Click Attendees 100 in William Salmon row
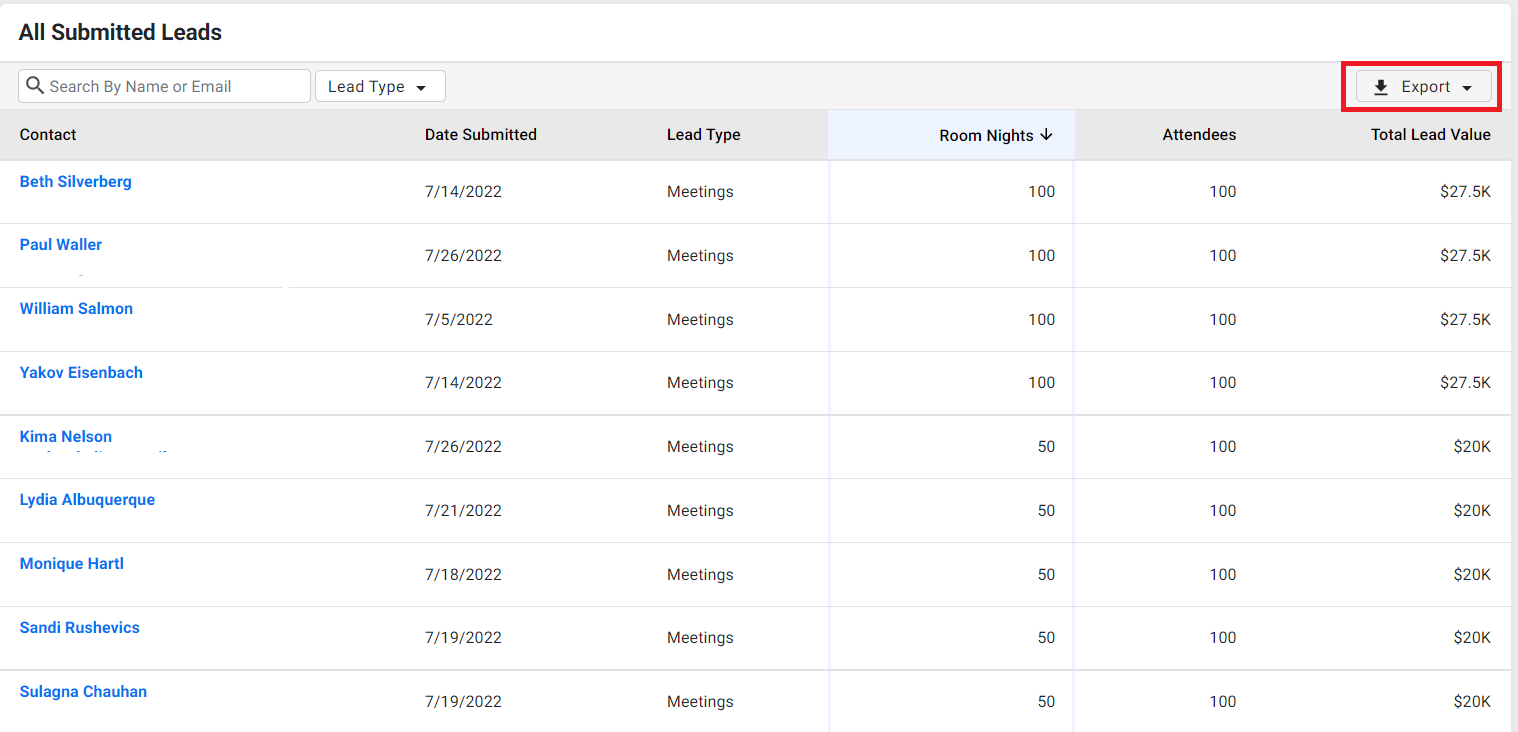Screen dimensions: 1518x732 pyautogui.click(x=1222, y=319)
